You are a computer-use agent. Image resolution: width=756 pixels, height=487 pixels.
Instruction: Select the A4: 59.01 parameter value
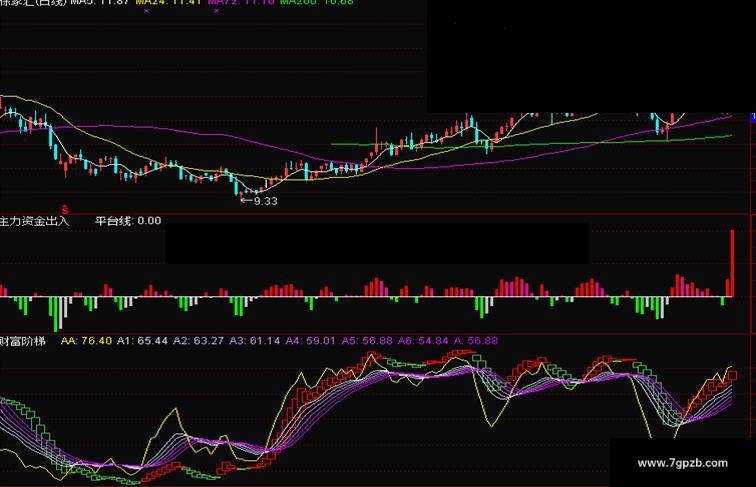[x=310, y=341]
